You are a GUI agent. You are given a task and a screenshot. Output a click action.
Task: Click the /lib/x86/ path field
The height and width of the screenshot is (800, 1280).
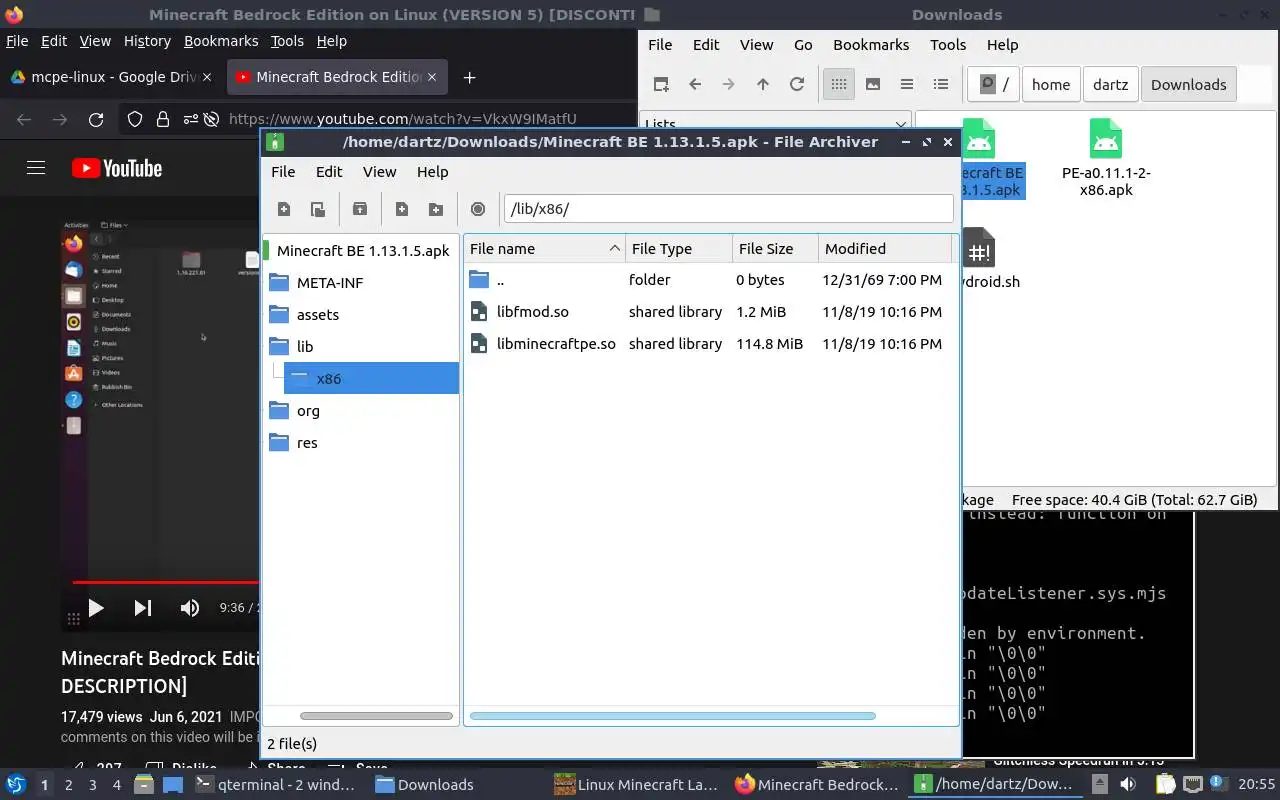[x=728, y=209]
